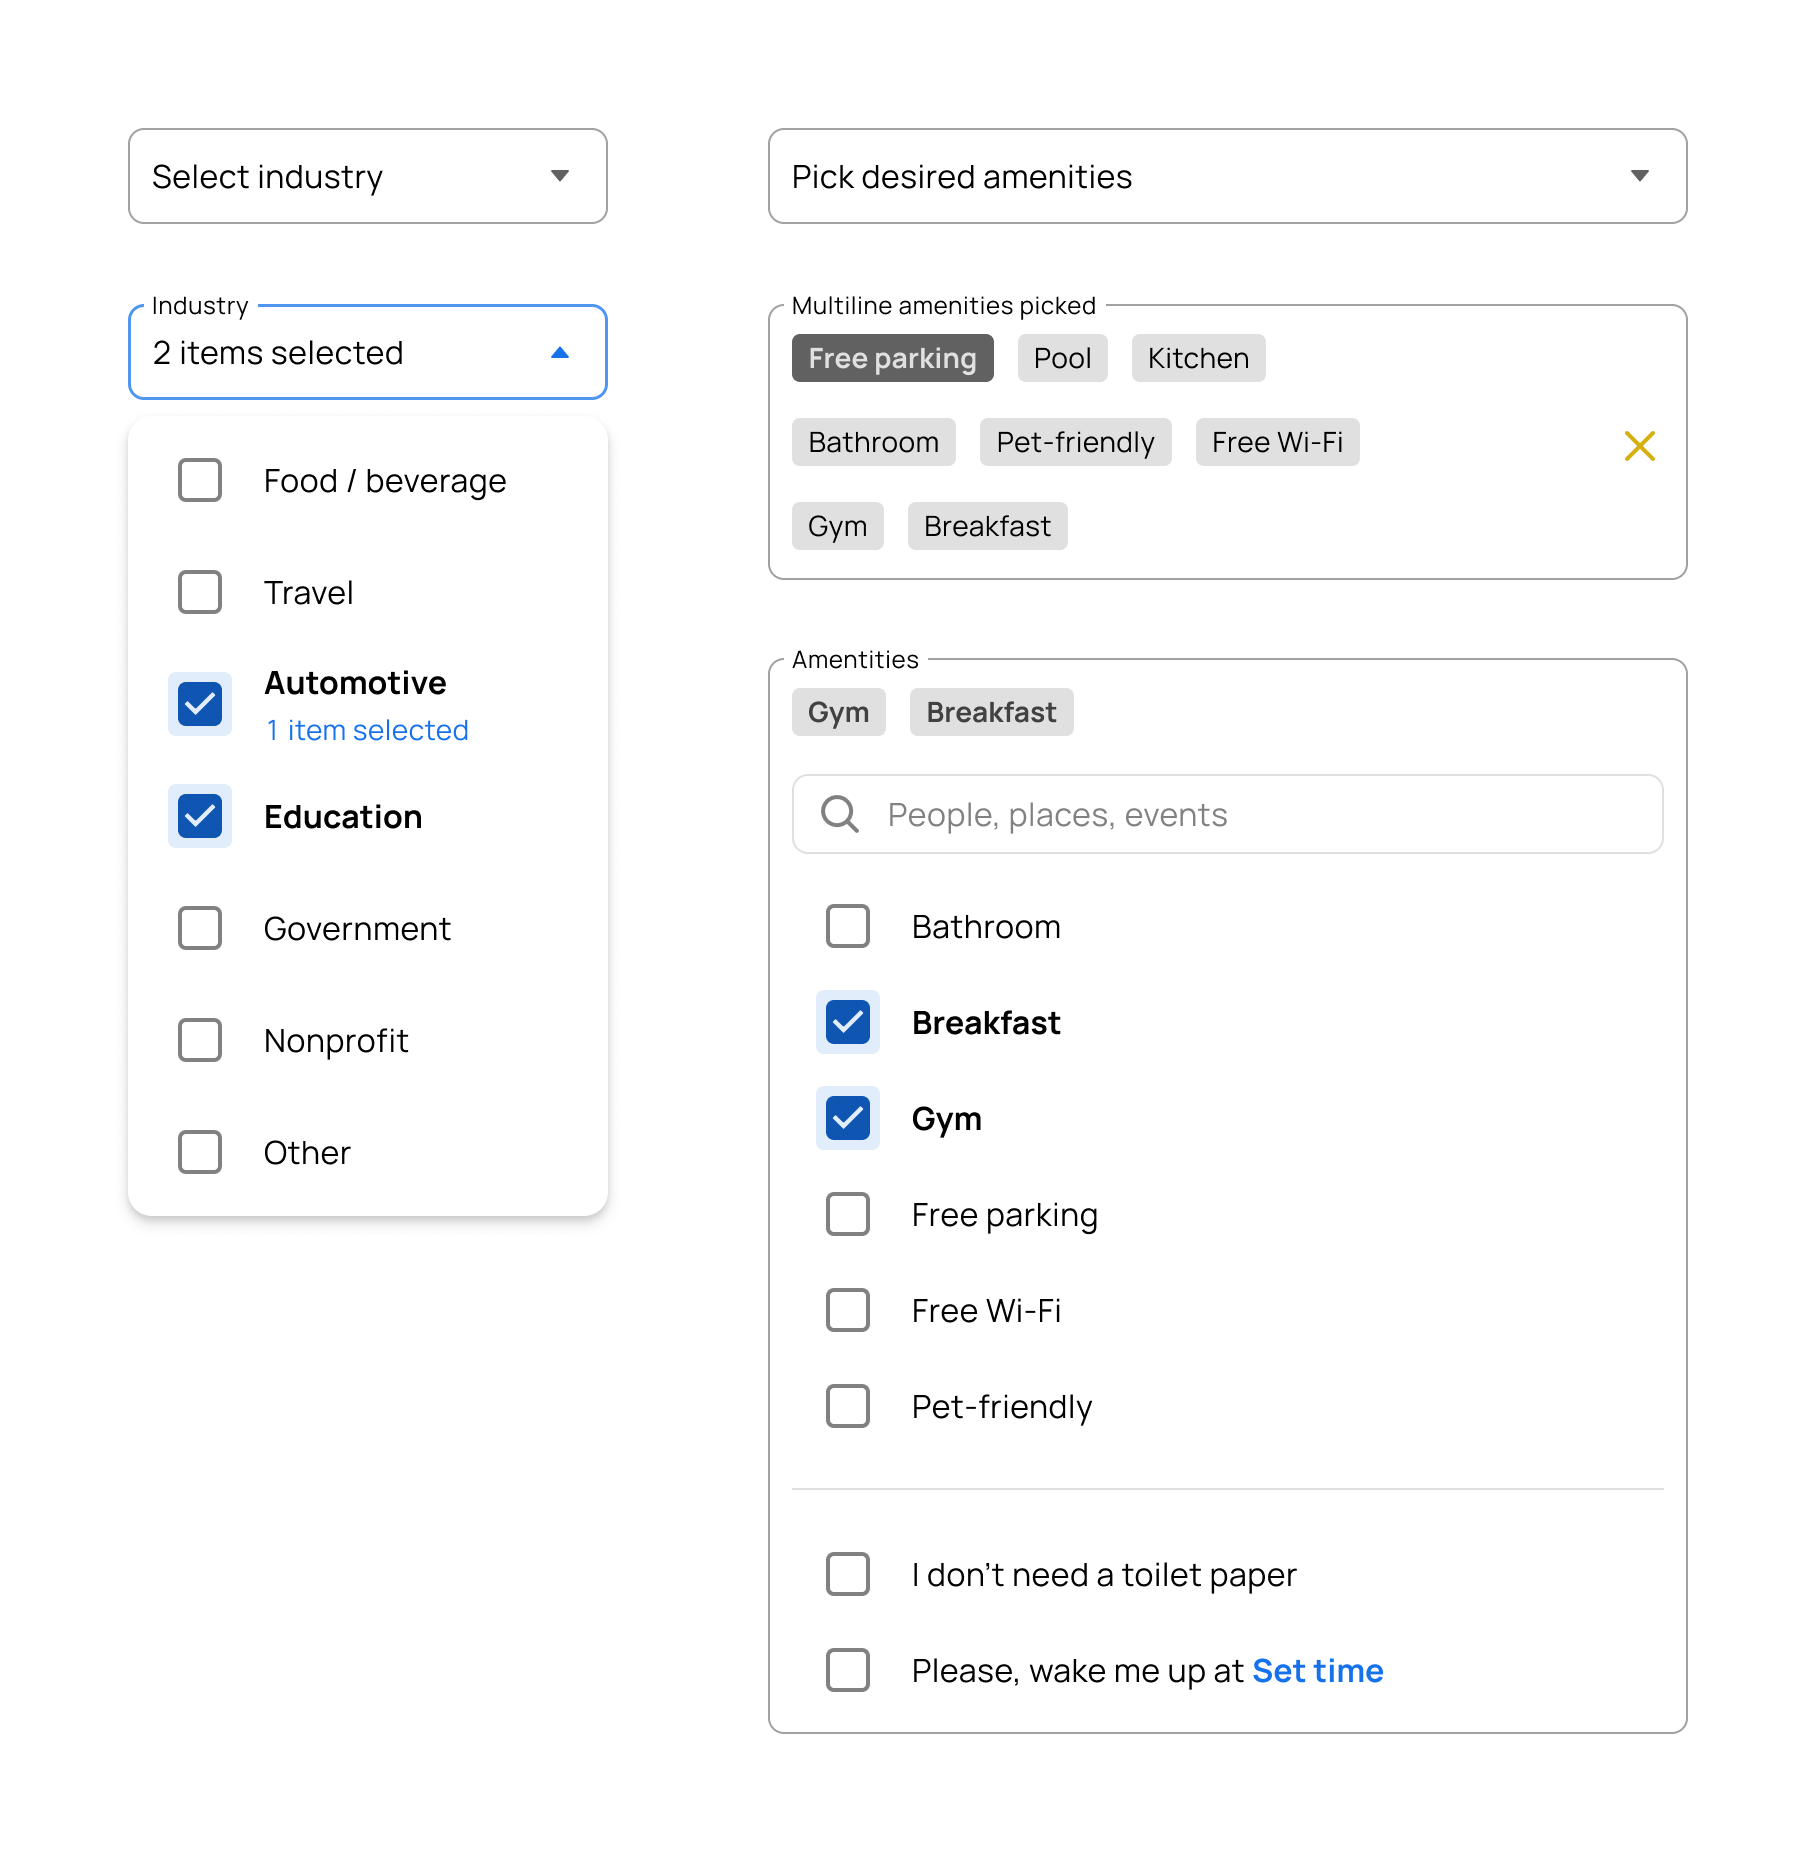Select the Free parking chip
The width and height of the screenshot is (1816, 1862).
(x=892, y=358)
